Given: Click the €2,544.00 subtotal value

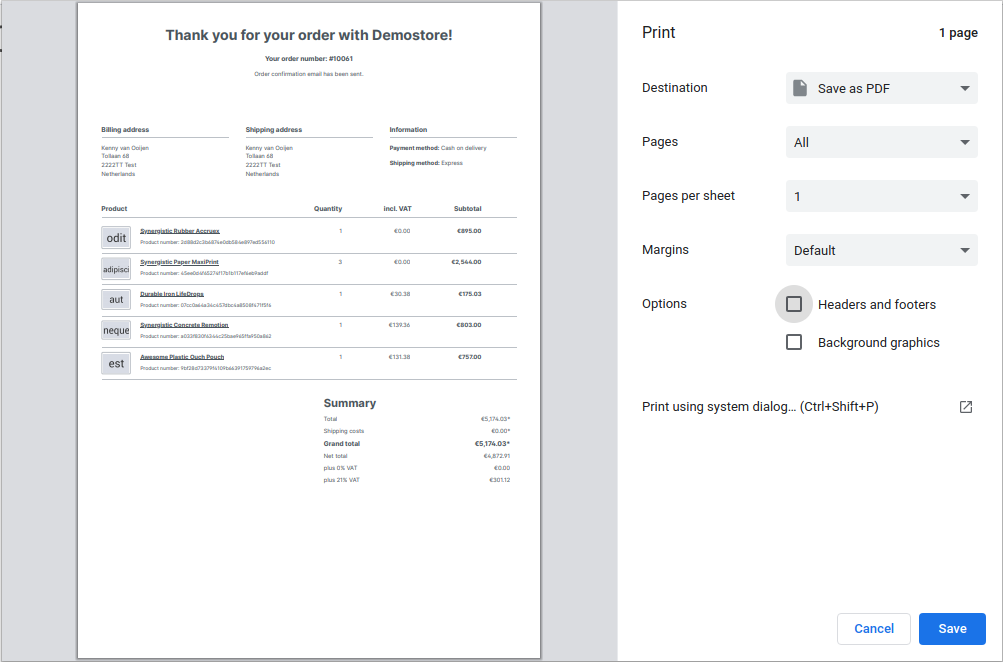Looking at the screenshot, I should (x=466, y=262).
